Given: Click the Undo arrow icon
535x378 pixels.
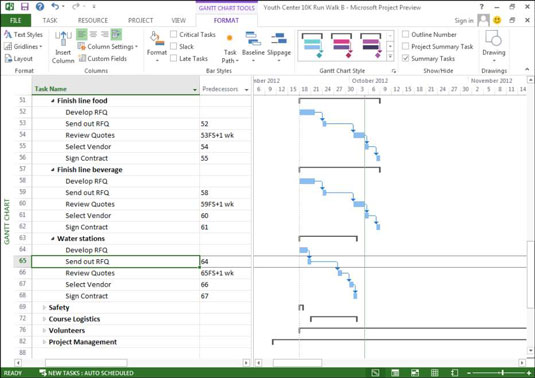Looking at the screenshot, I should pyautogui.click(x=55, y=6).
